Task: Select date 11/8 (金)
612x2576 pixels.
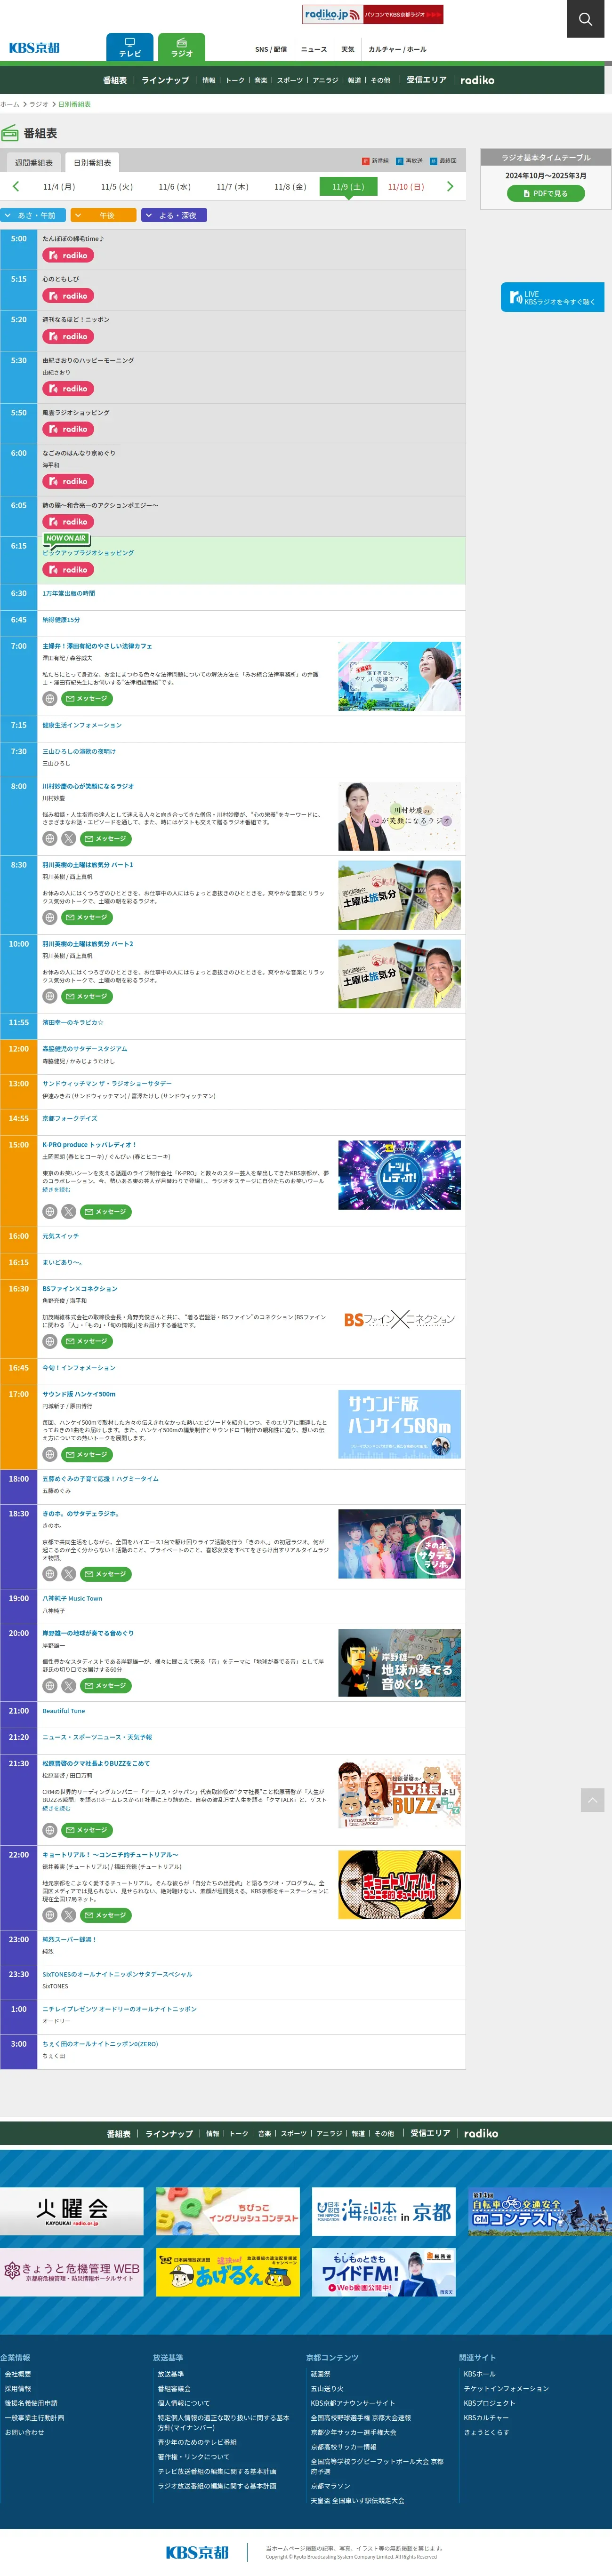Action: [290, 187]
